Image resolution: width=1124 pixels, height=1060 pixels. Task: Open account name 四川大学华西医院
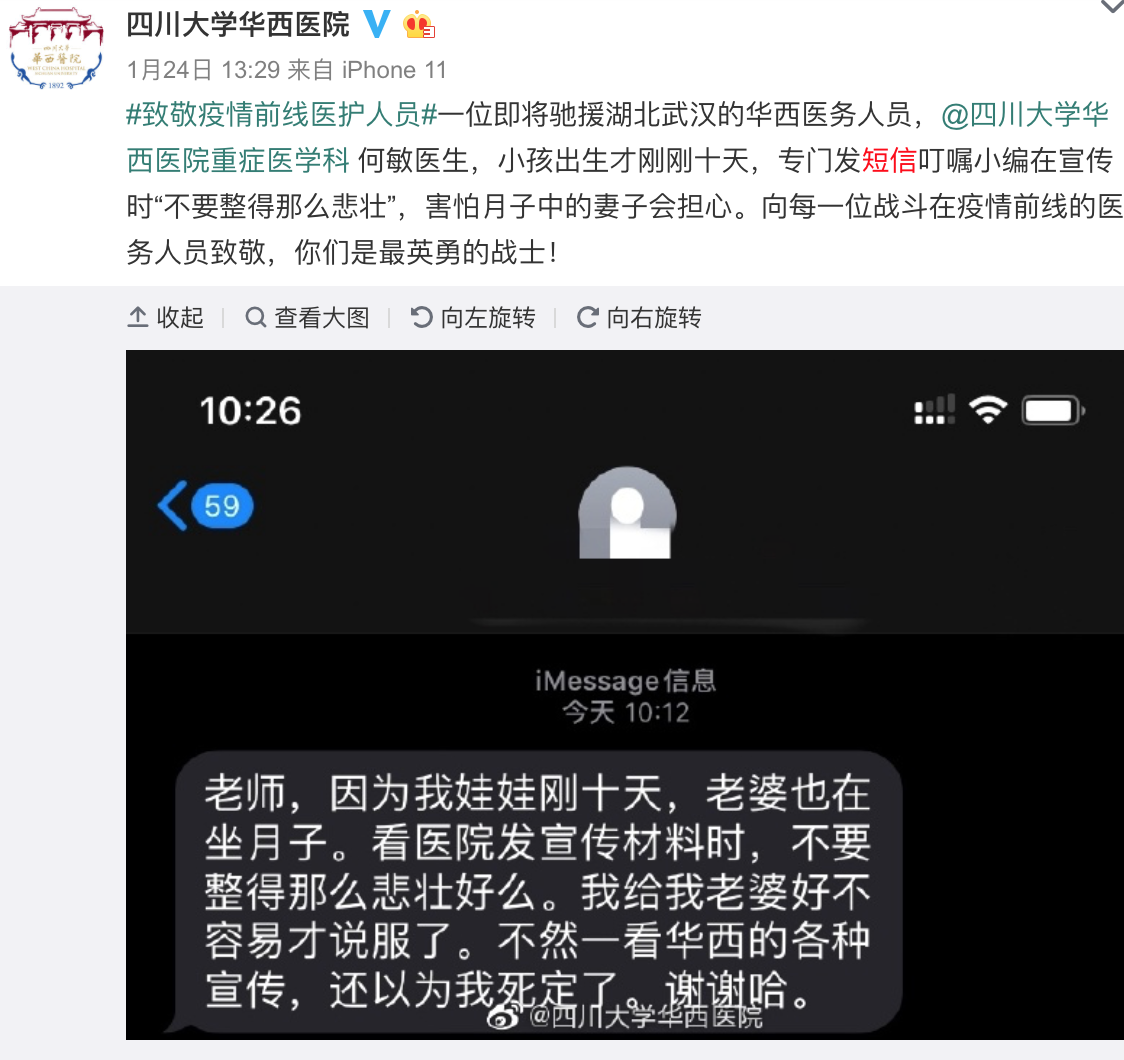[238, 24]
